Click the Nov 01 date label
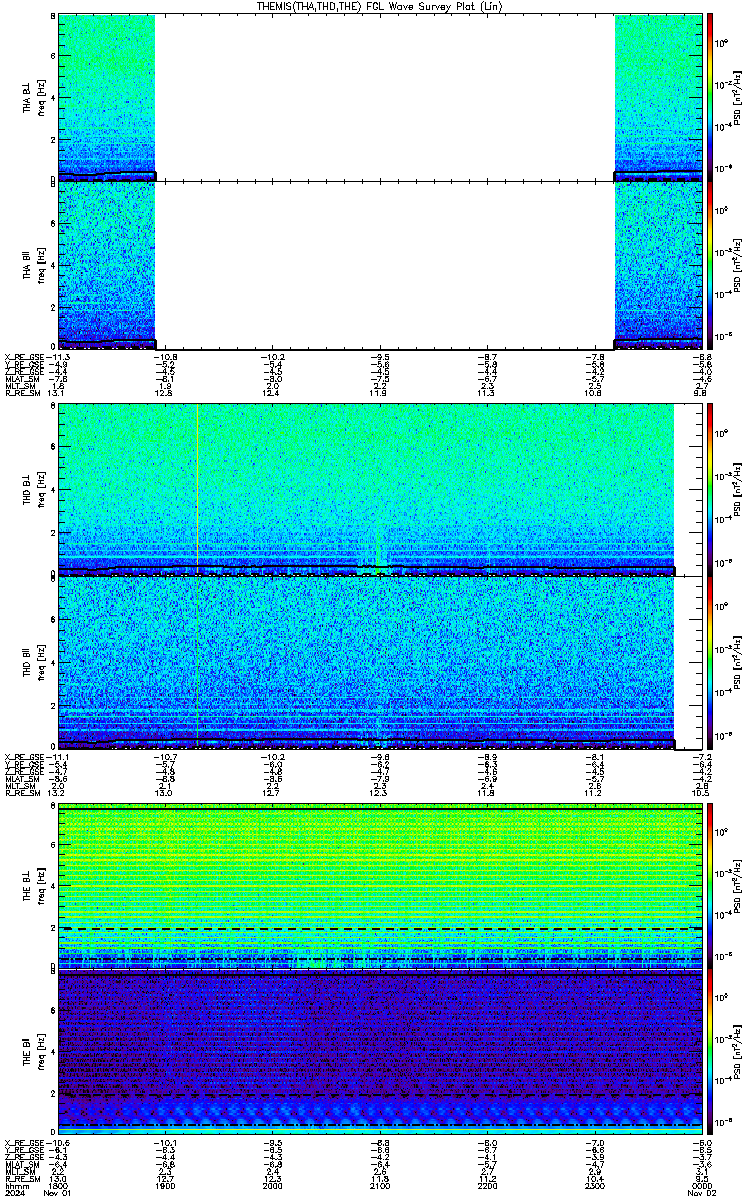This screenshot has height=1200, width=750. (x=56, y=1194)
